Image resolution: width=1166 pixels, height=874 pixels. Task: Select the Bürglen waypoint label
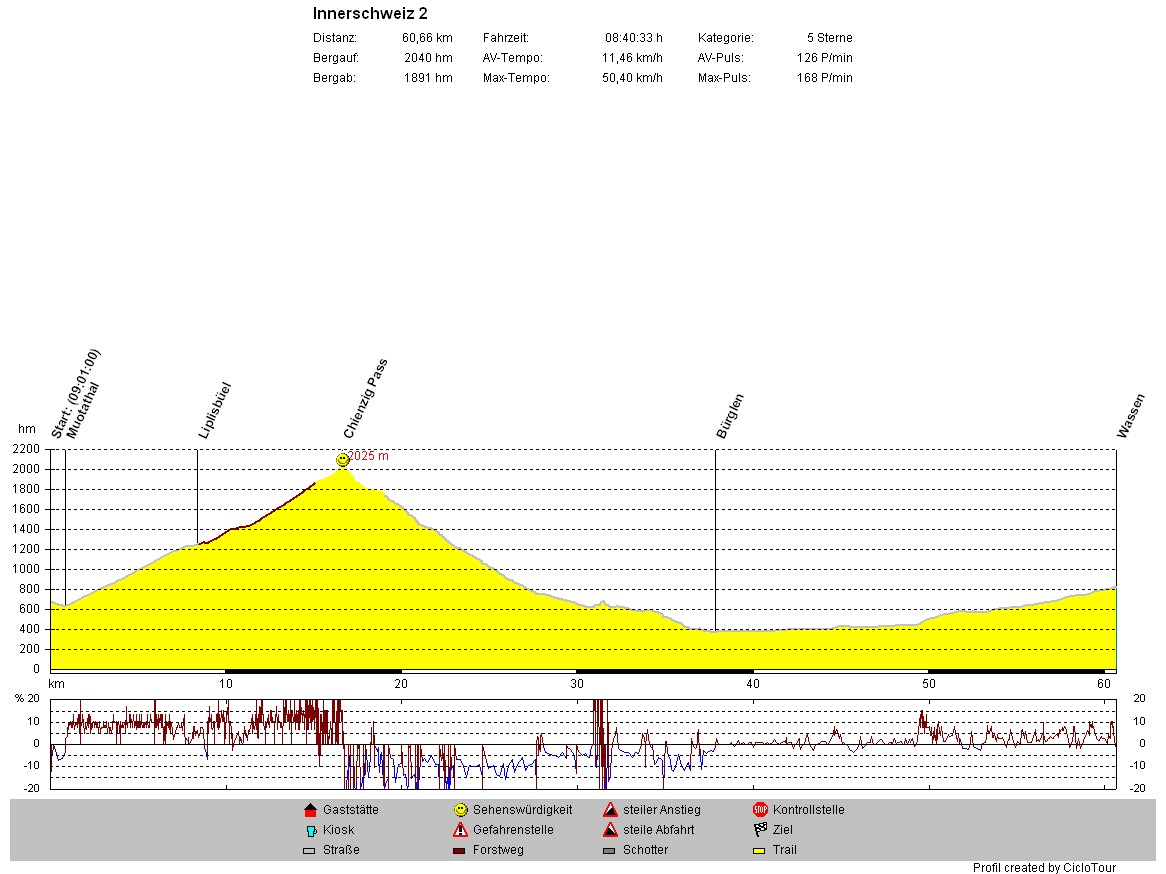pos(730,416)
